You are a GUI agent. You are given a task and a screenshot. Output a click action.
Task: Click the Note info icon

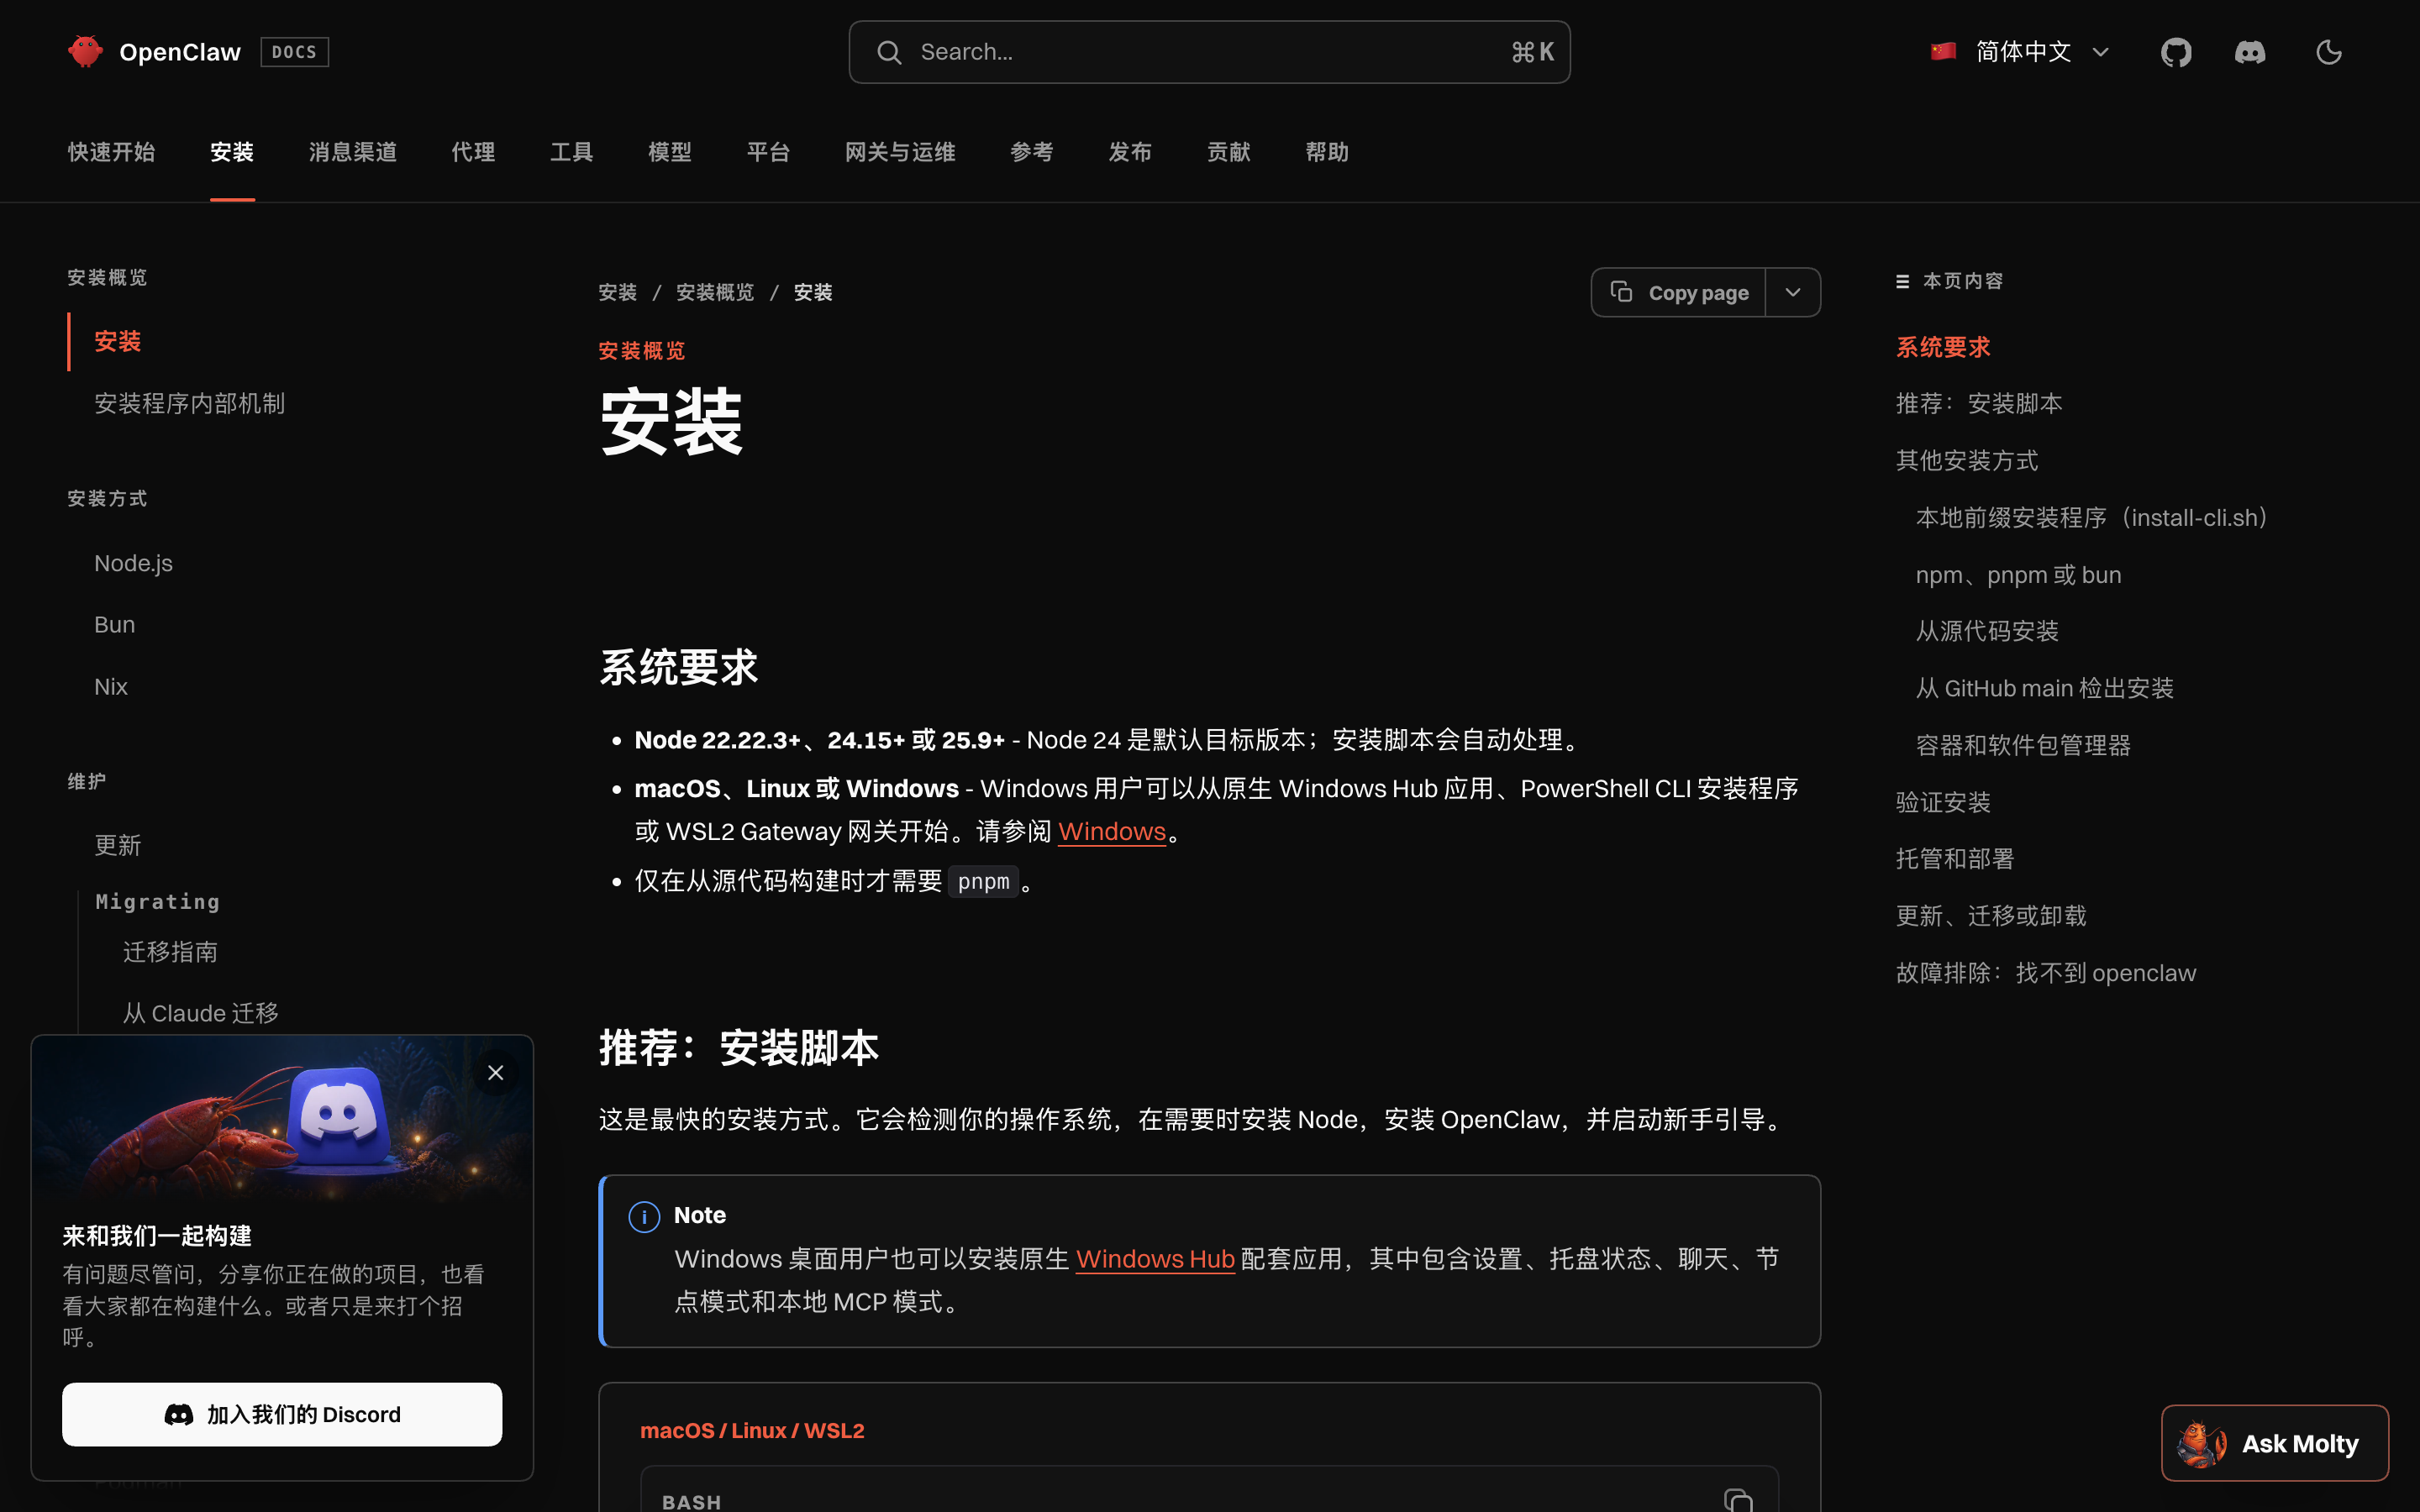(x=644, y=1216)
